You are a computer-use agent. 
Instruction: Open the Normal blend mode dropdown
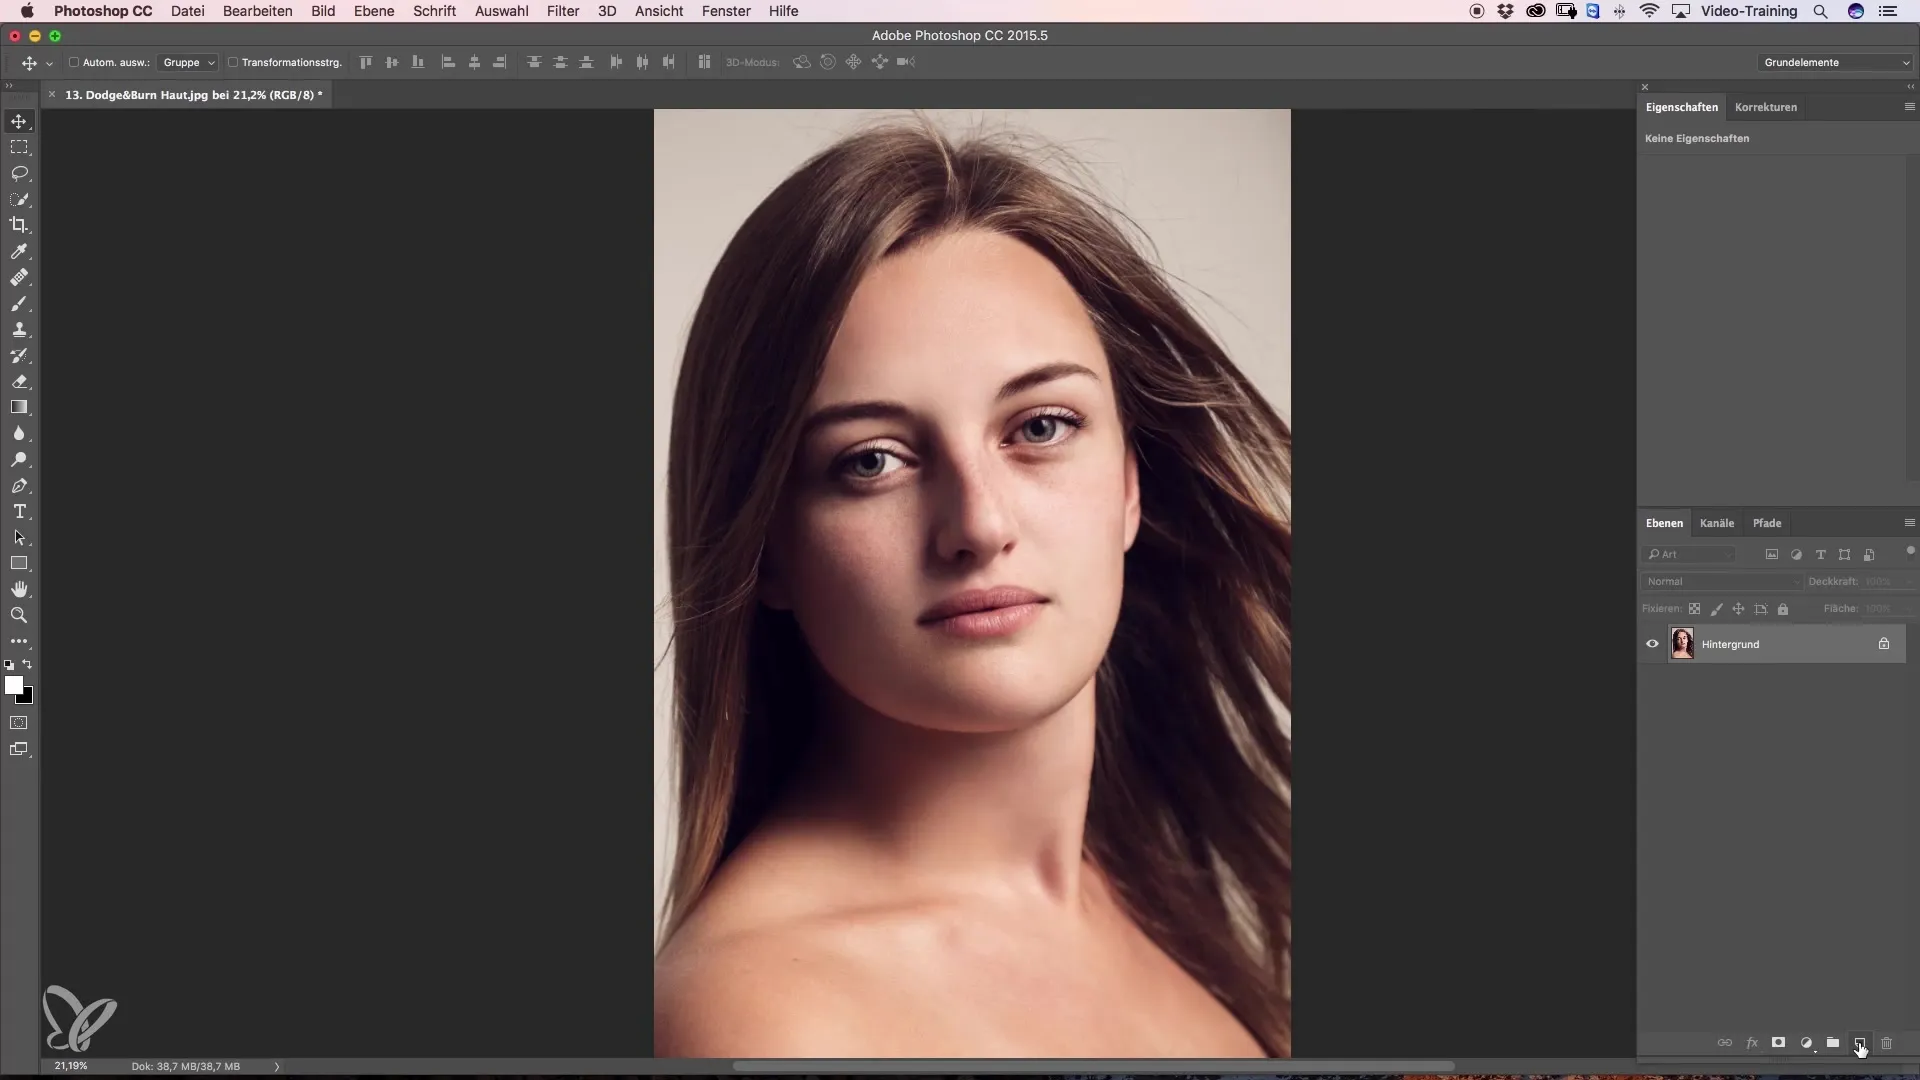(x=1721, y=581)
